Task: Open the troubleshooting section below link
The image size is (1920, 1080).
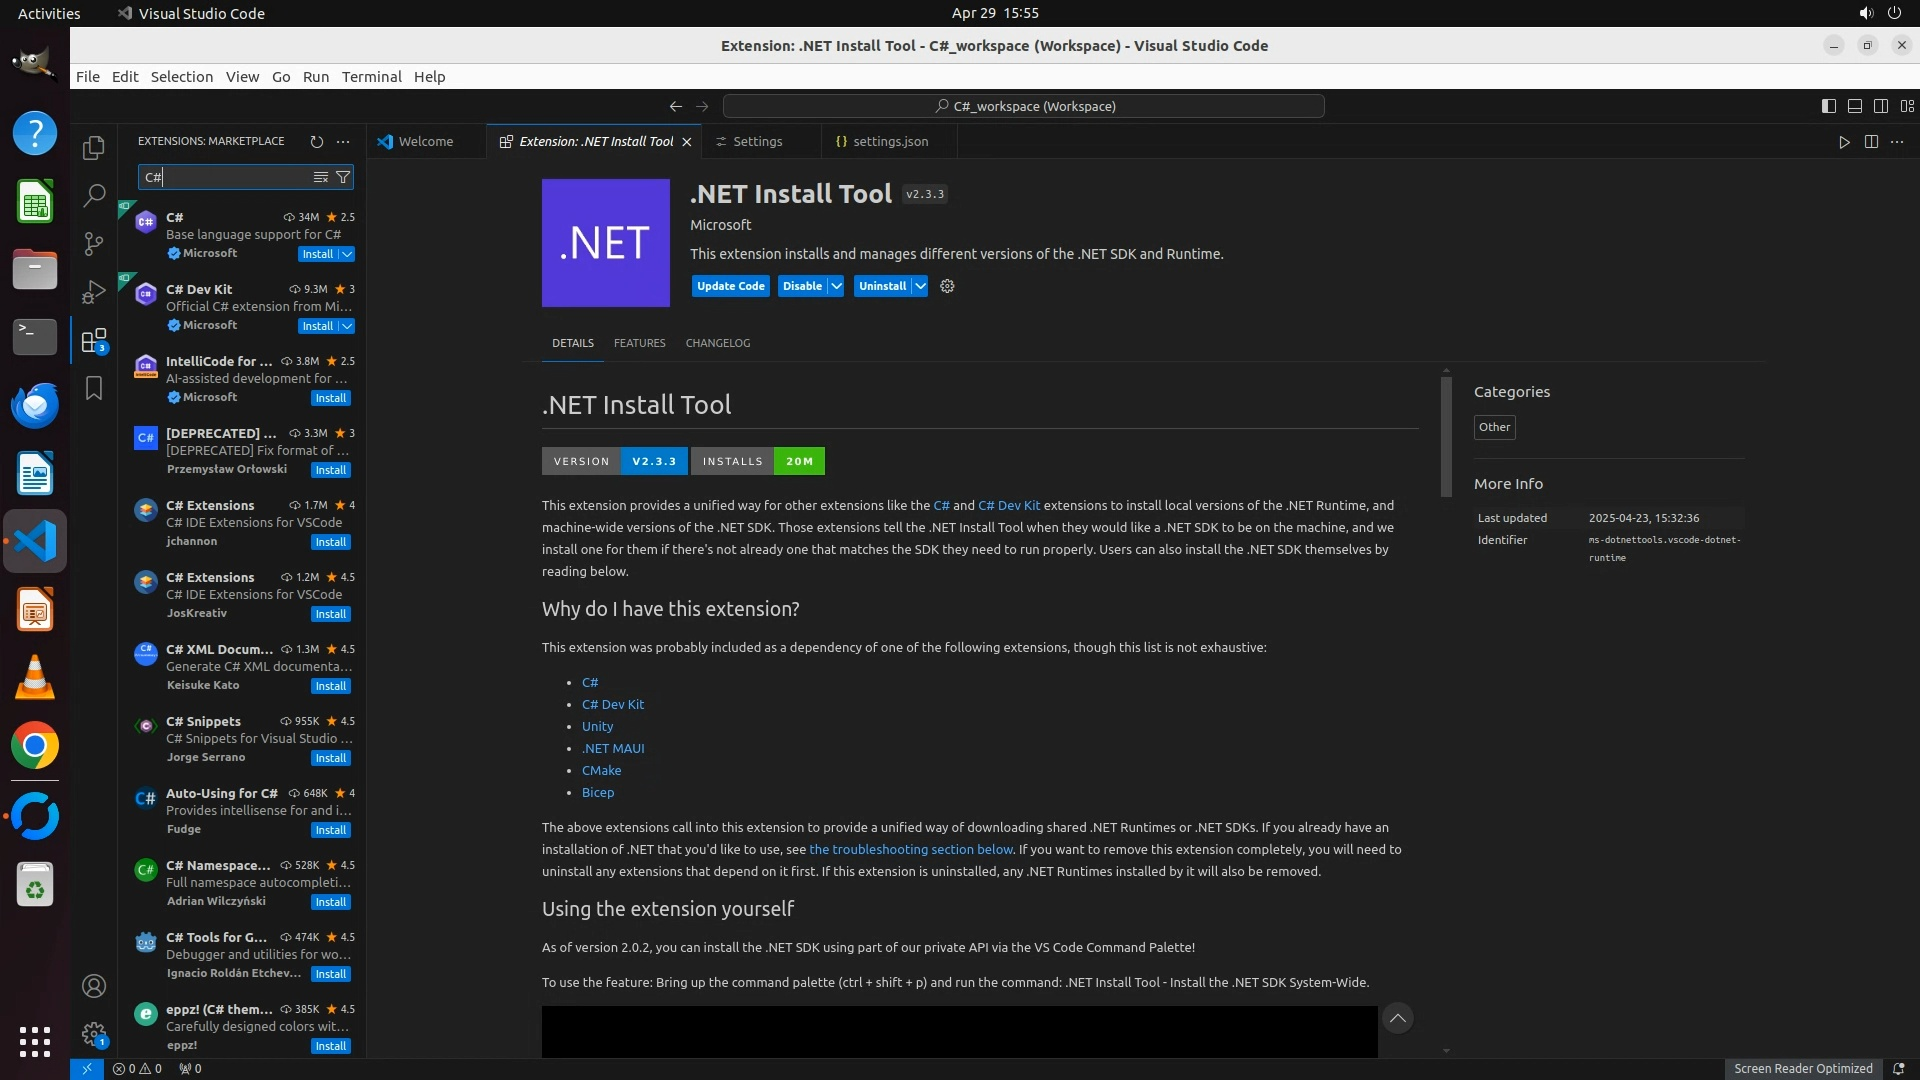Action: 910,850
